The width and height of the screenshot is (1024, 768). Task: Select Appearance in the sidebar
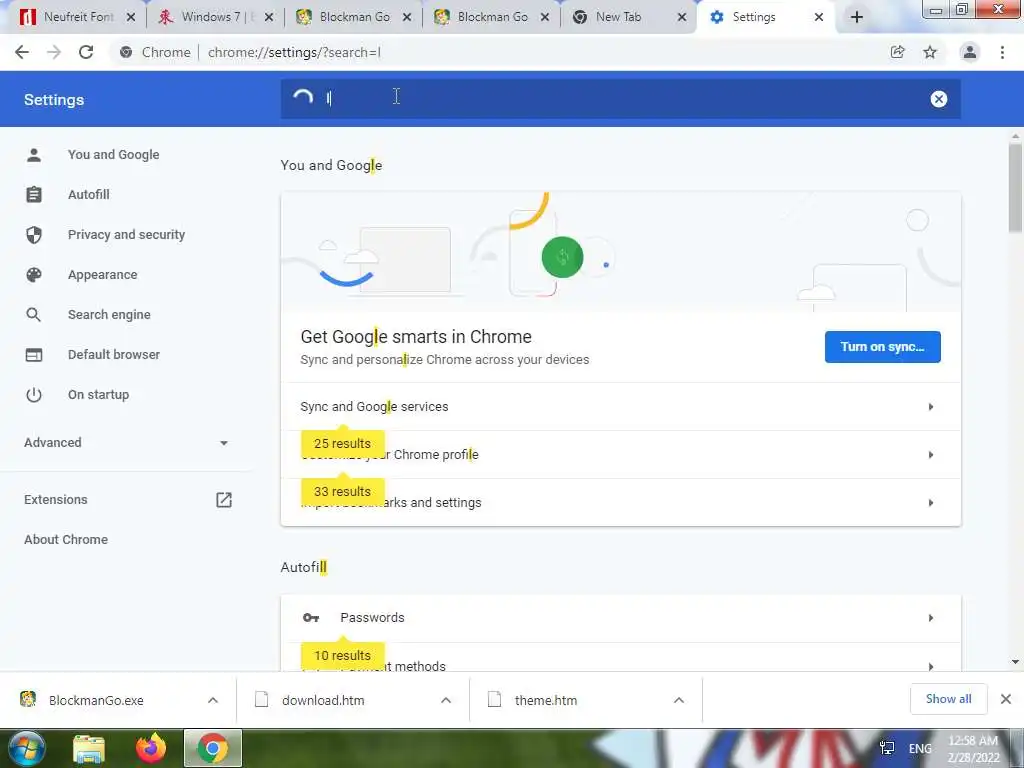(x=103, y=274)
